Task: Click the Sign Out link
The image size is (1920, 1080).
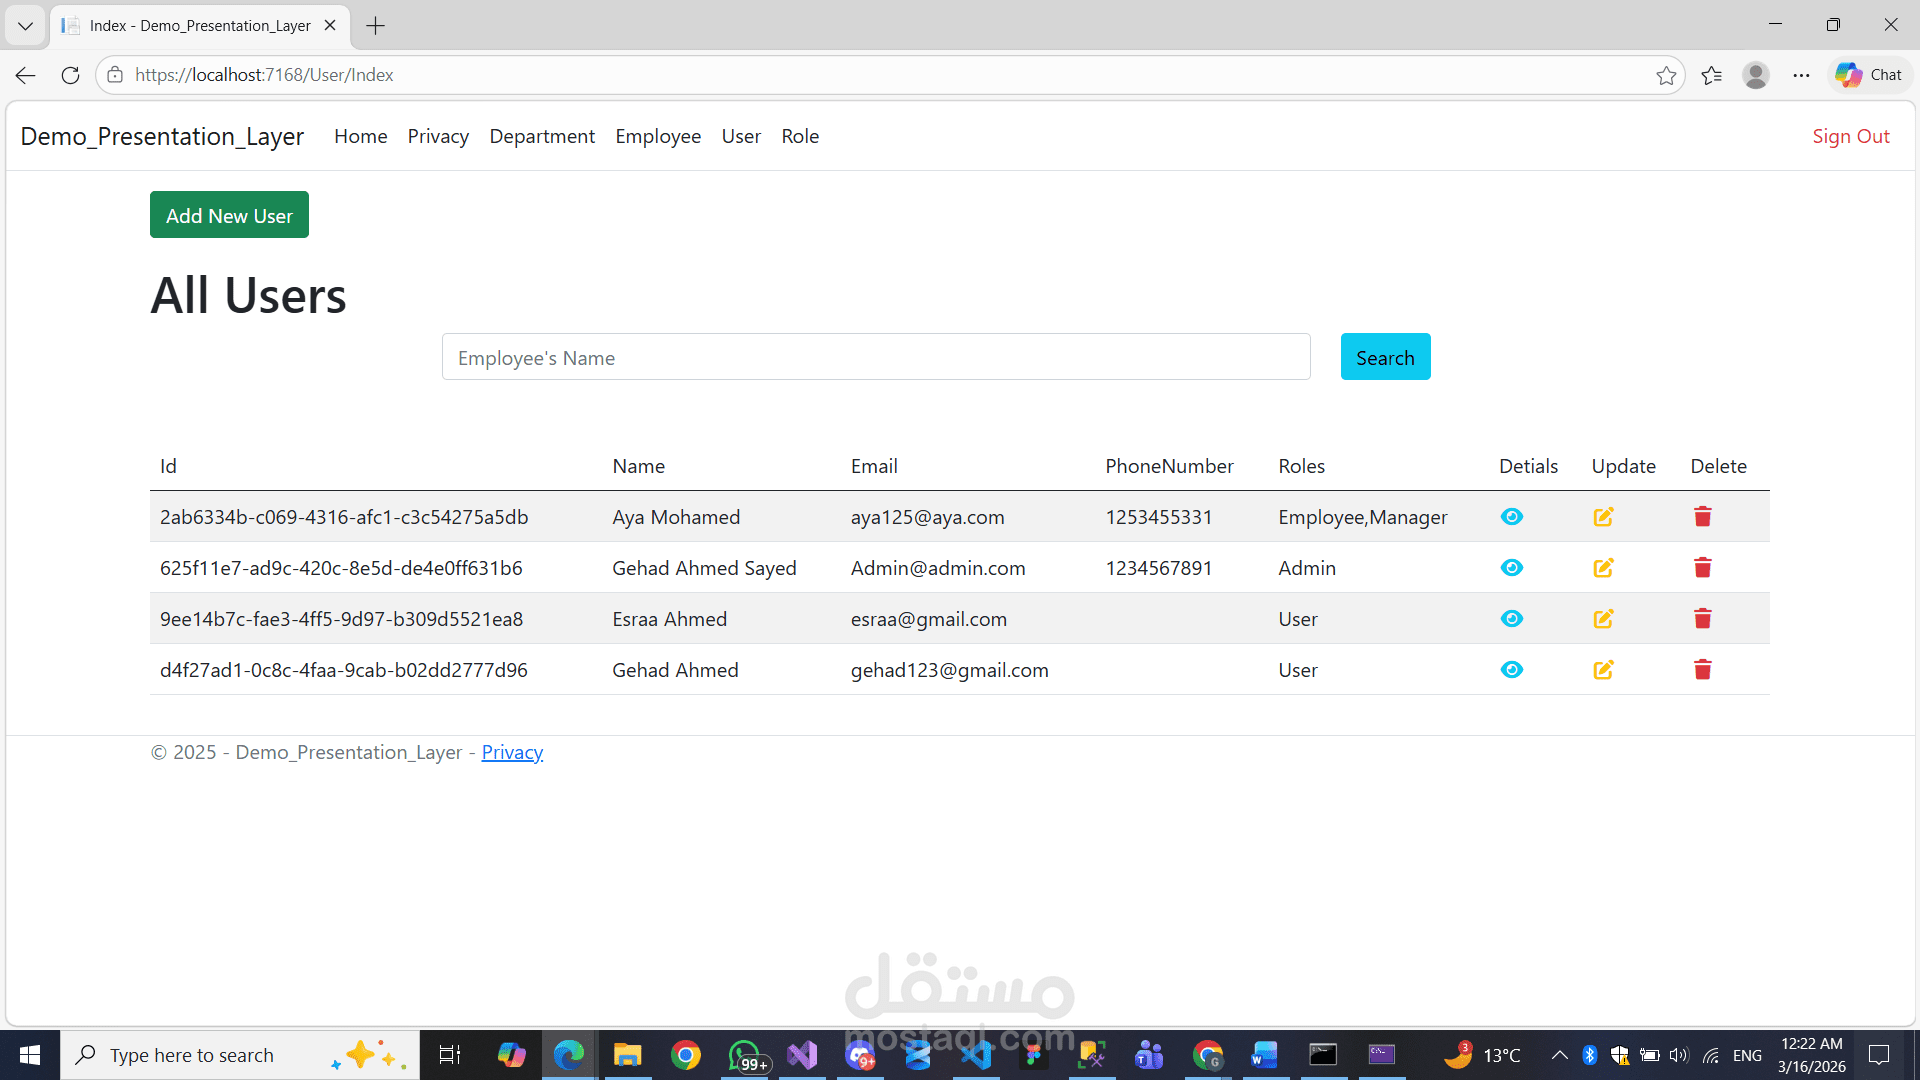Action: click(1850, 136)
